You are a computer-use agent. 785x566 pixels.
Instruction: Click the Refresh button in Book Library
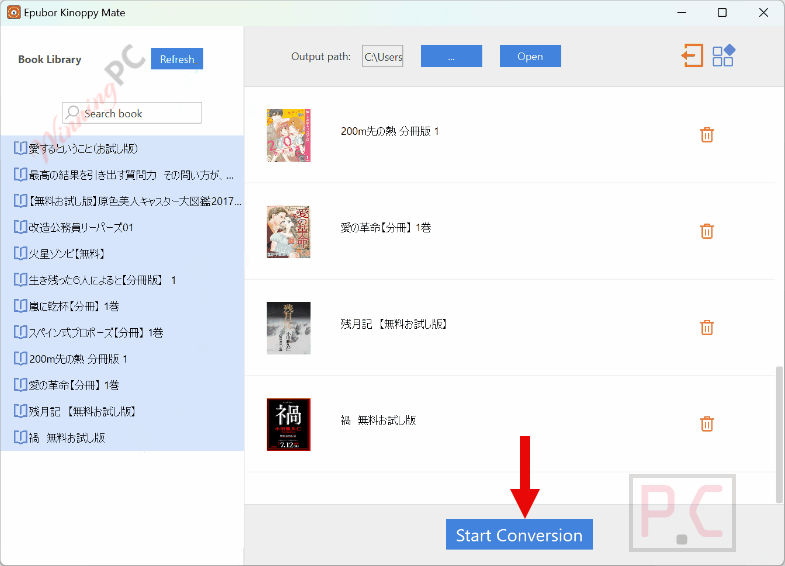[177, 59]
